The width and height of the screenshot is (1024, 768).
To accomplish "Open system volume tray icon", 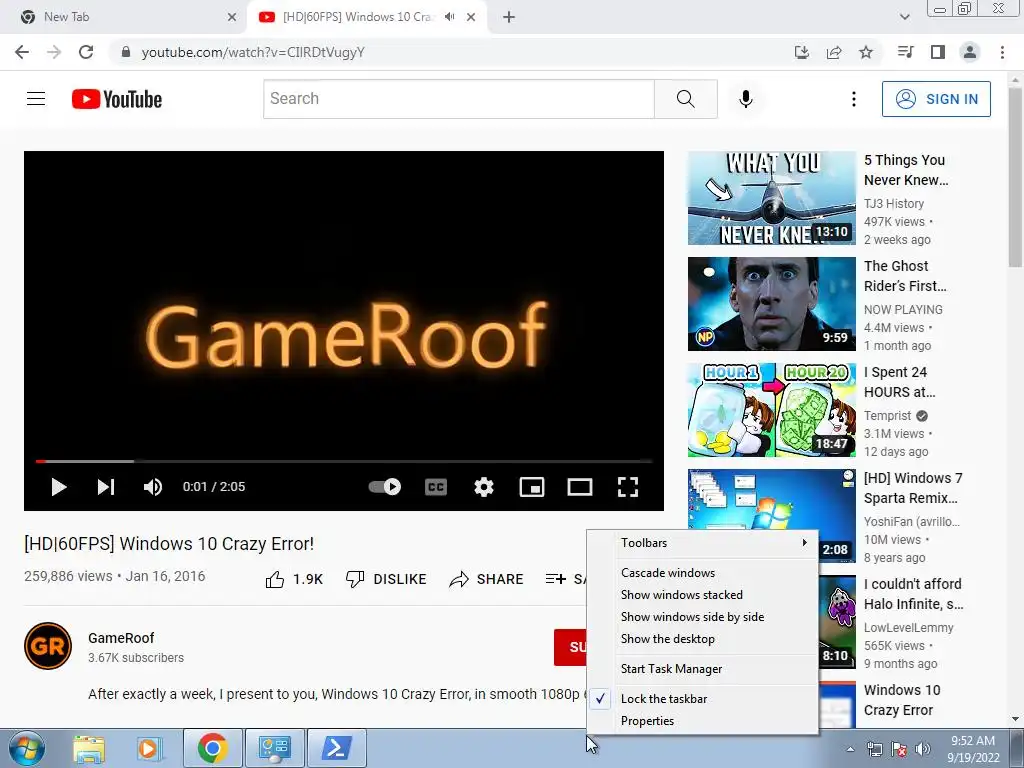I will pyautogui.click(x=923, y=749).
